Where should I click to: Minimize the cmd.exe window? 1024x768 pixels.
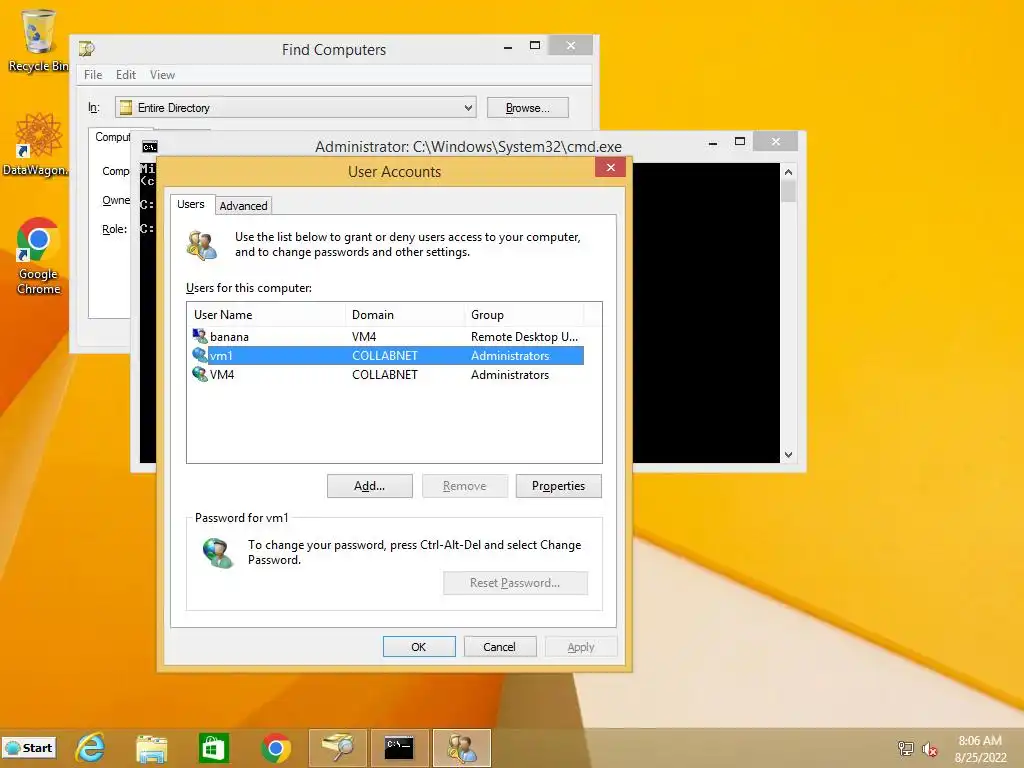point(713,141)
